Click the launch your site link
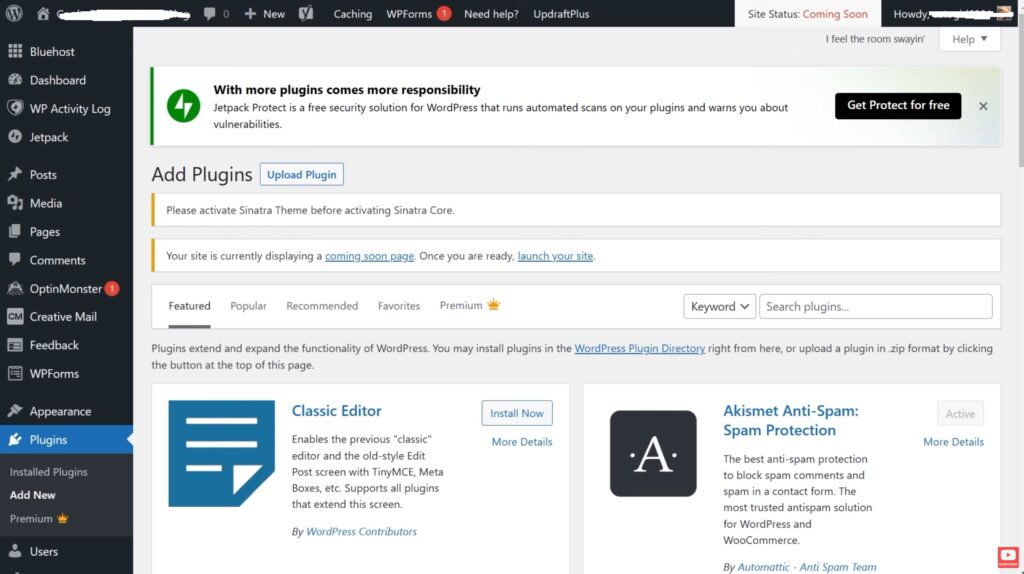Screen dimensions: 1024x574 click(x=555, y=256)
